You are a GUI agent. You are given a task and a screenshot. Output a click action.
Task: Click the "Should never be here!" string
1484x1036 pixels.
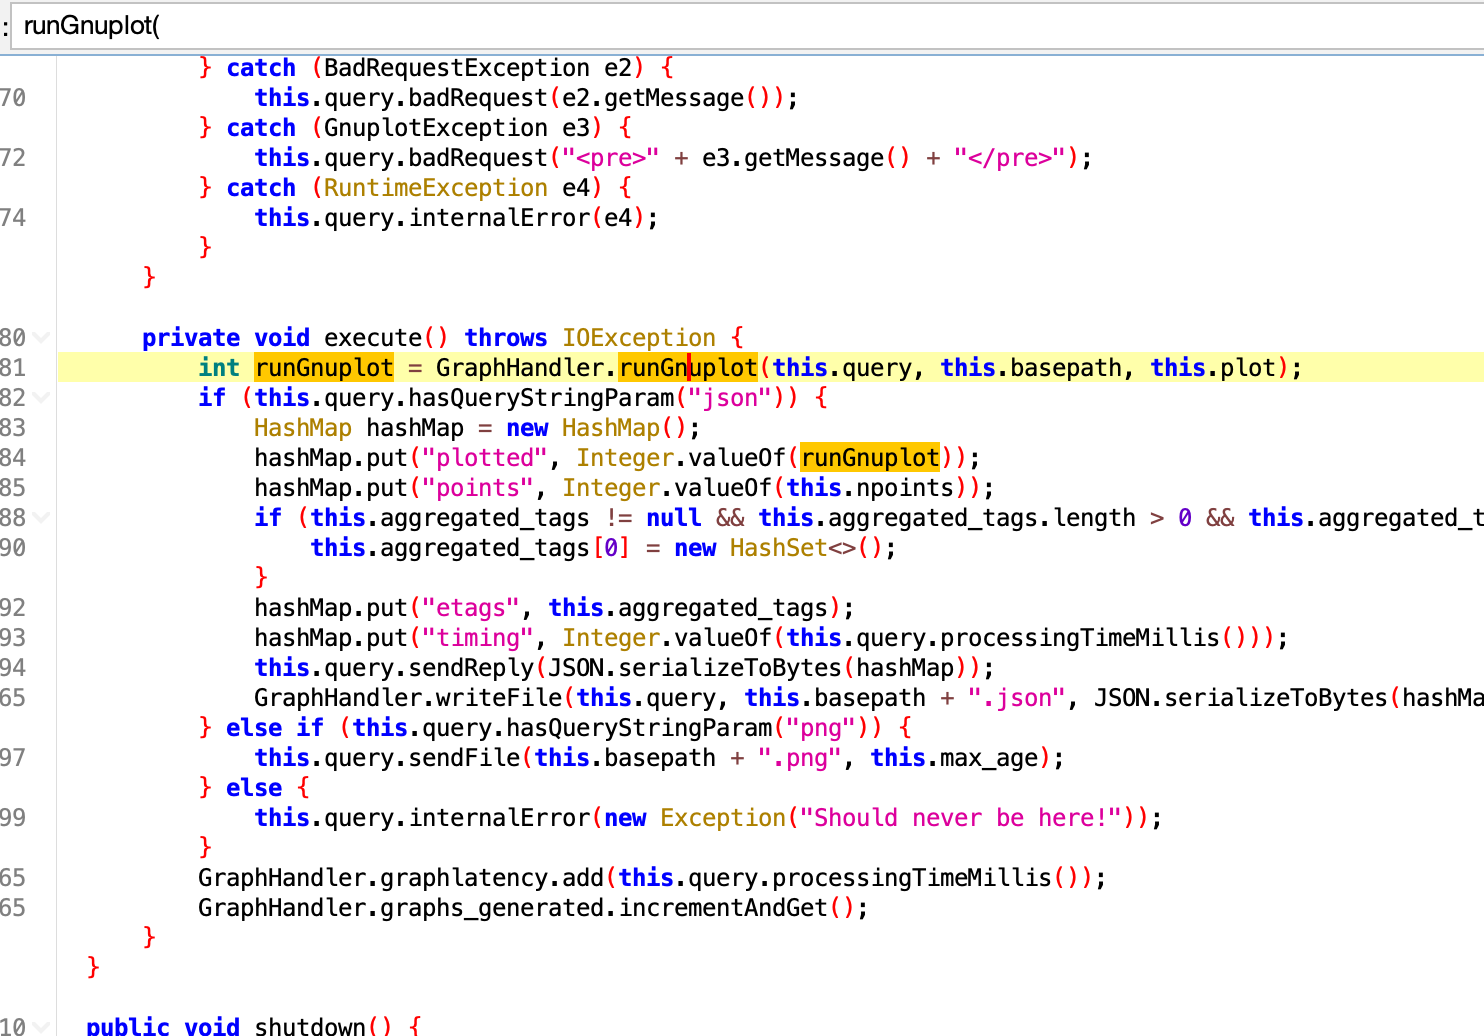coord(961,817)
